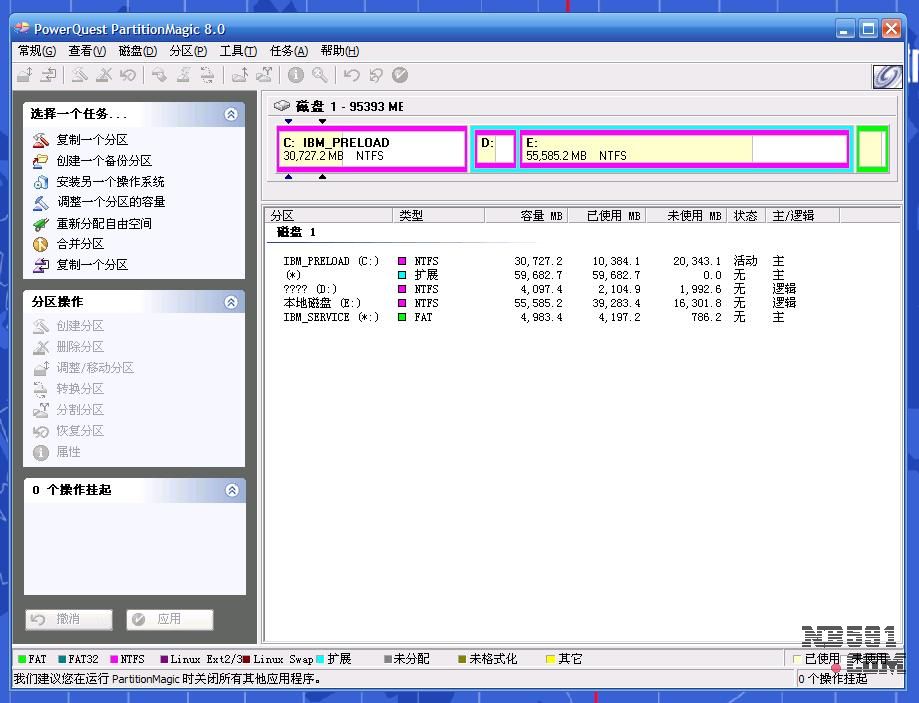Choose the 调整一个分区的容量 task icon

pos(40,203)
